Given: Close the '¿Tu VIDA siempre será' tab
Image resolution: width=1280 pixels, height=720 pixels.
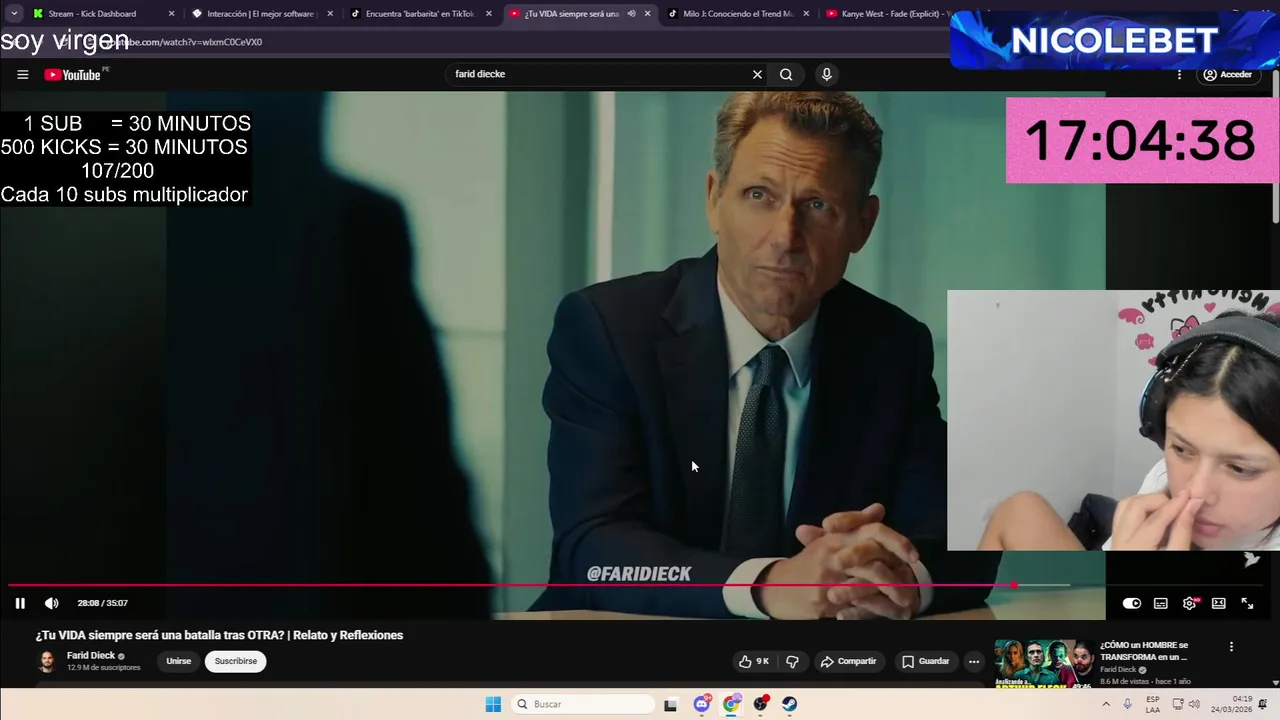Looking at the screenshot, I should [647, 14].
